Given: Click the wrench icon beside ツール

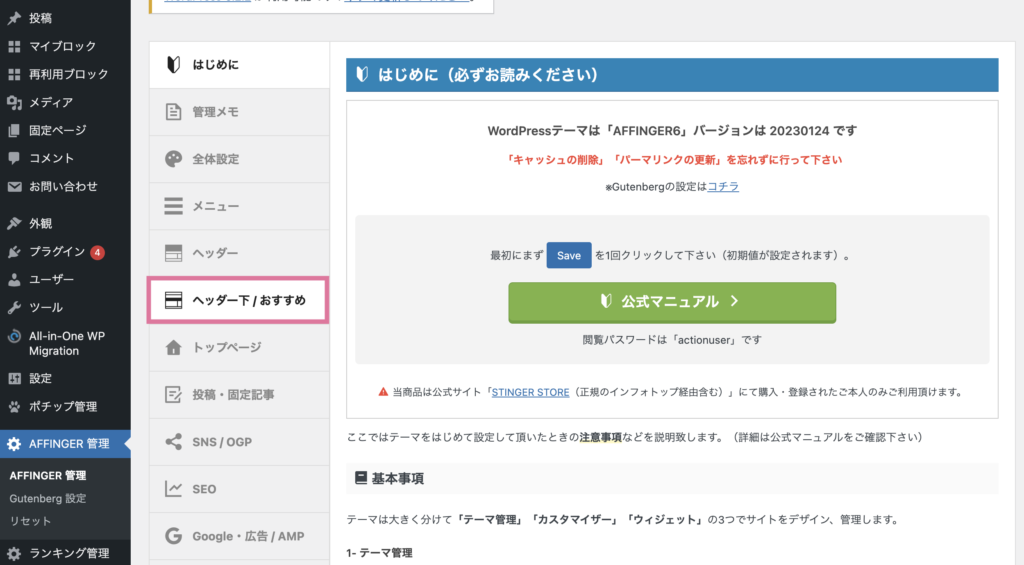Looking at the screenshot, I should click(14, 308).
